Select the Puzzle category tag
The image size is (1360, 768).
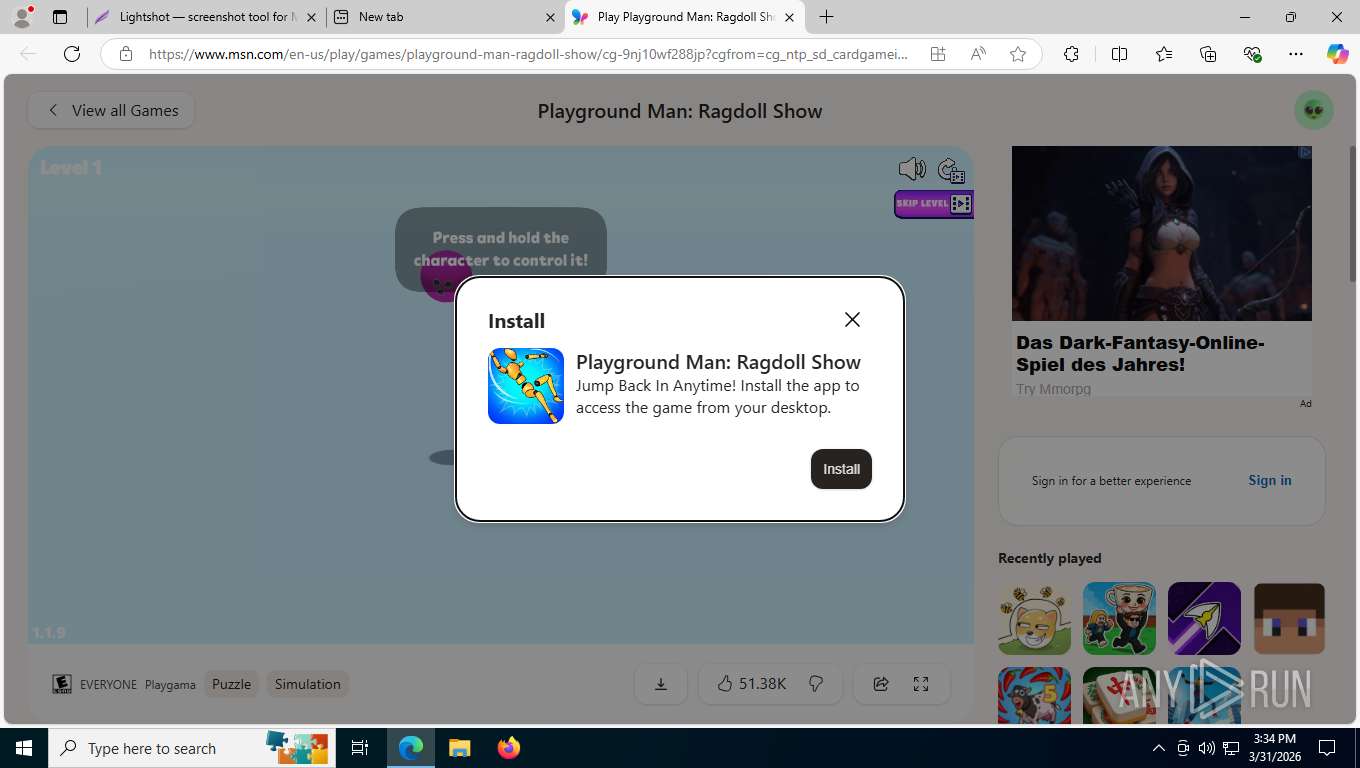coord(231,684)
